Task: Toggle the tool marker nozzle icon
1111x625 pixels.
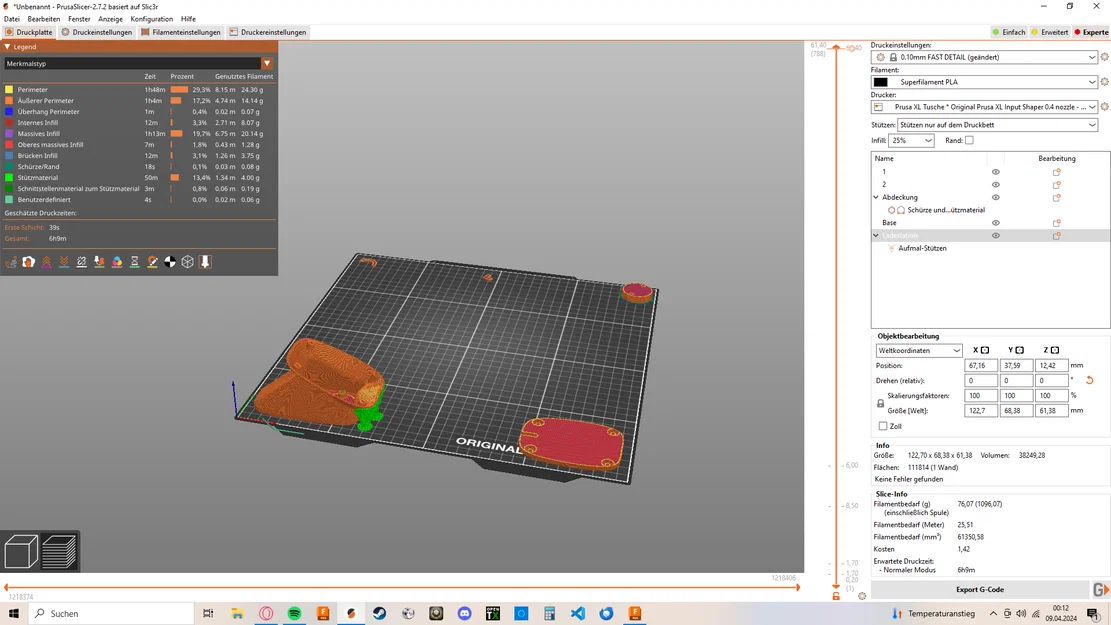Action: [x=205, y=262]
